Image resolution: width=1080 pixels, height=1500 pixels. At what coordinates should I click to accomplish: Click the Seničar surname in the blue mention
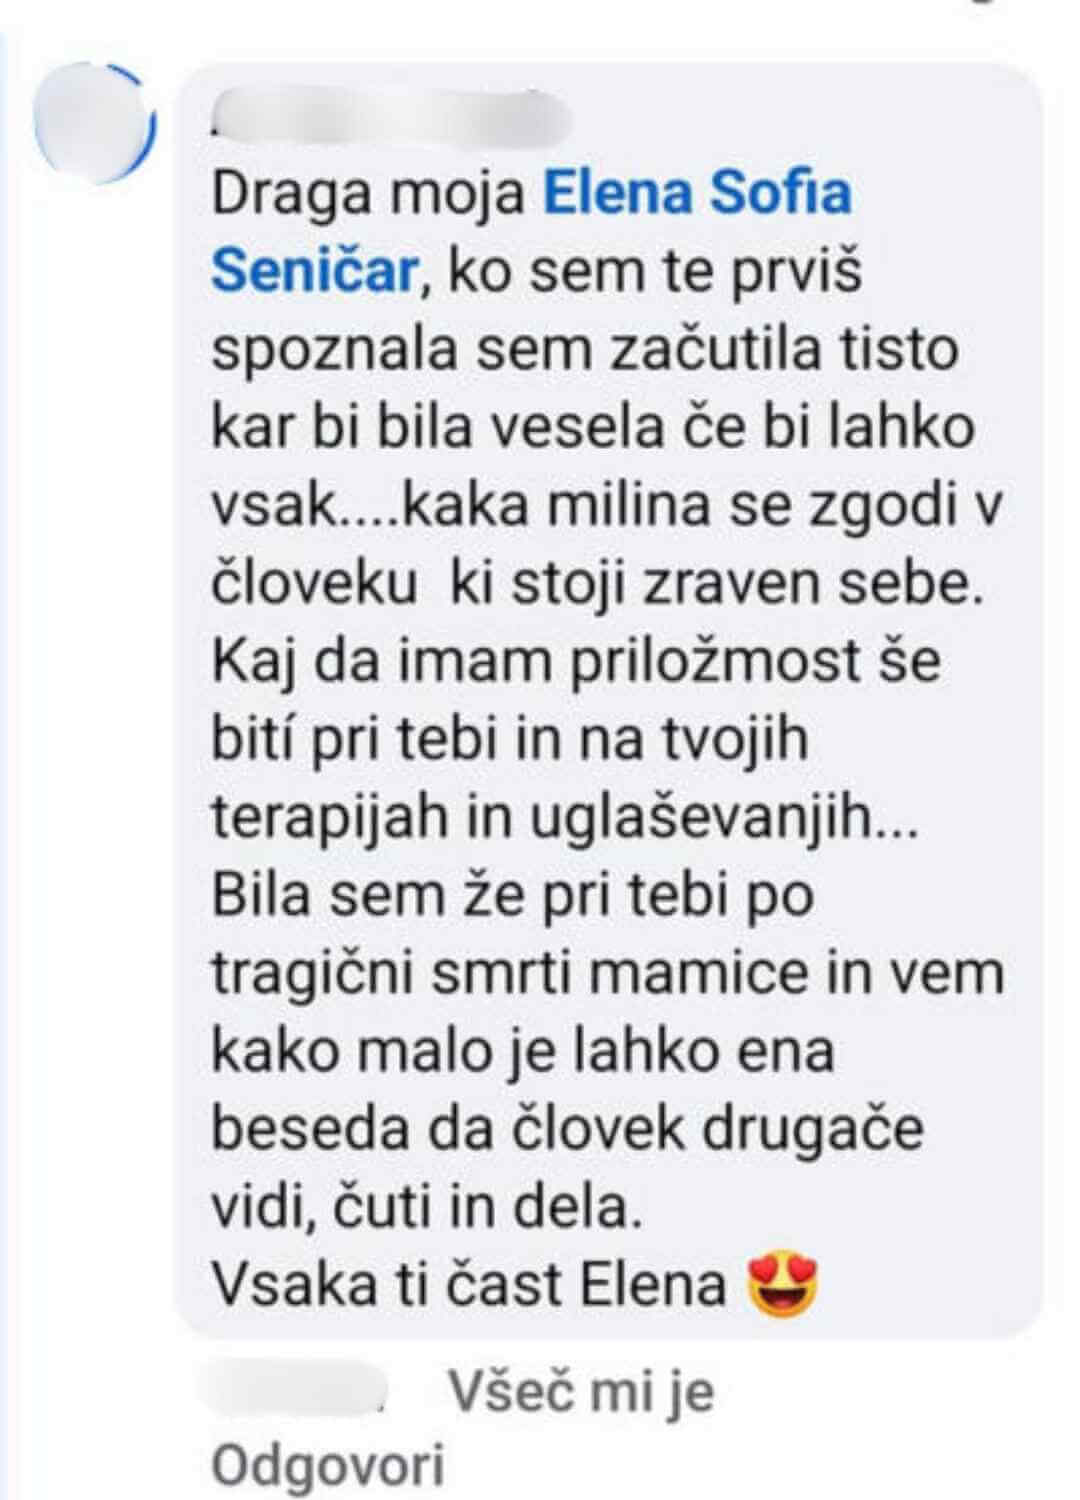[313, 271]
